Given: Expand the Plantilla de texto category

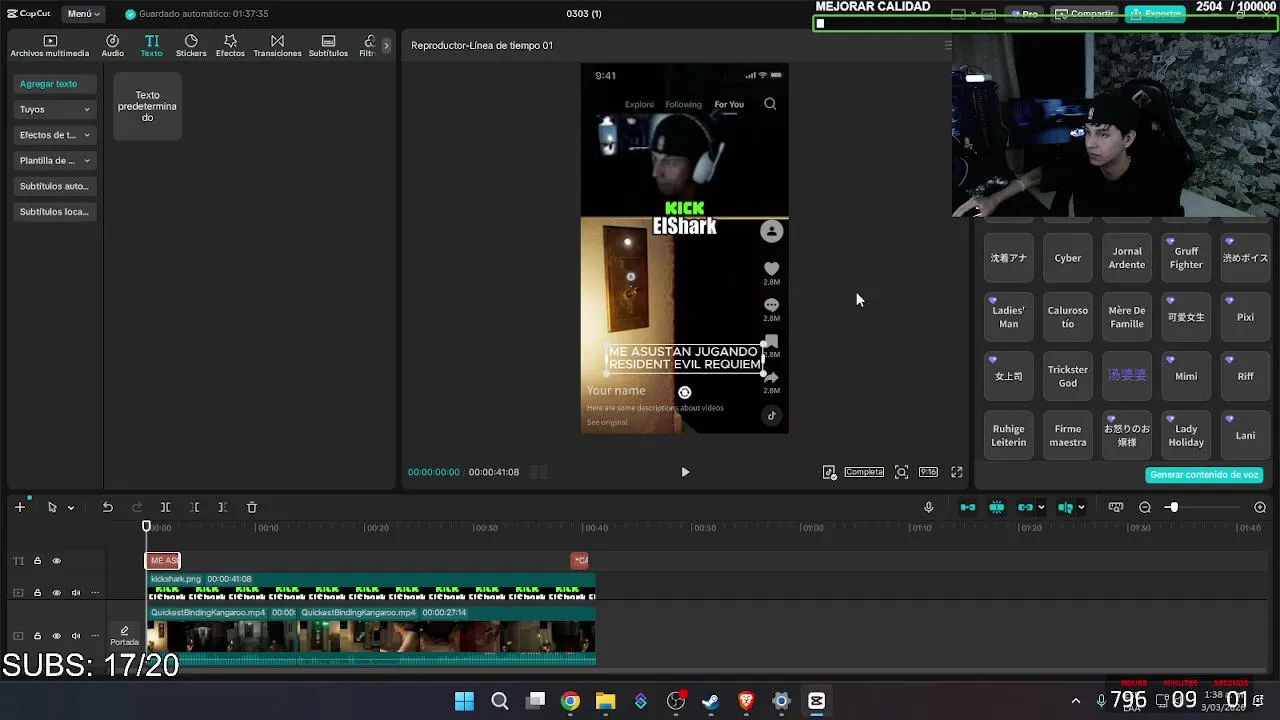Looking at the screenshot, I should coord(54,160).
